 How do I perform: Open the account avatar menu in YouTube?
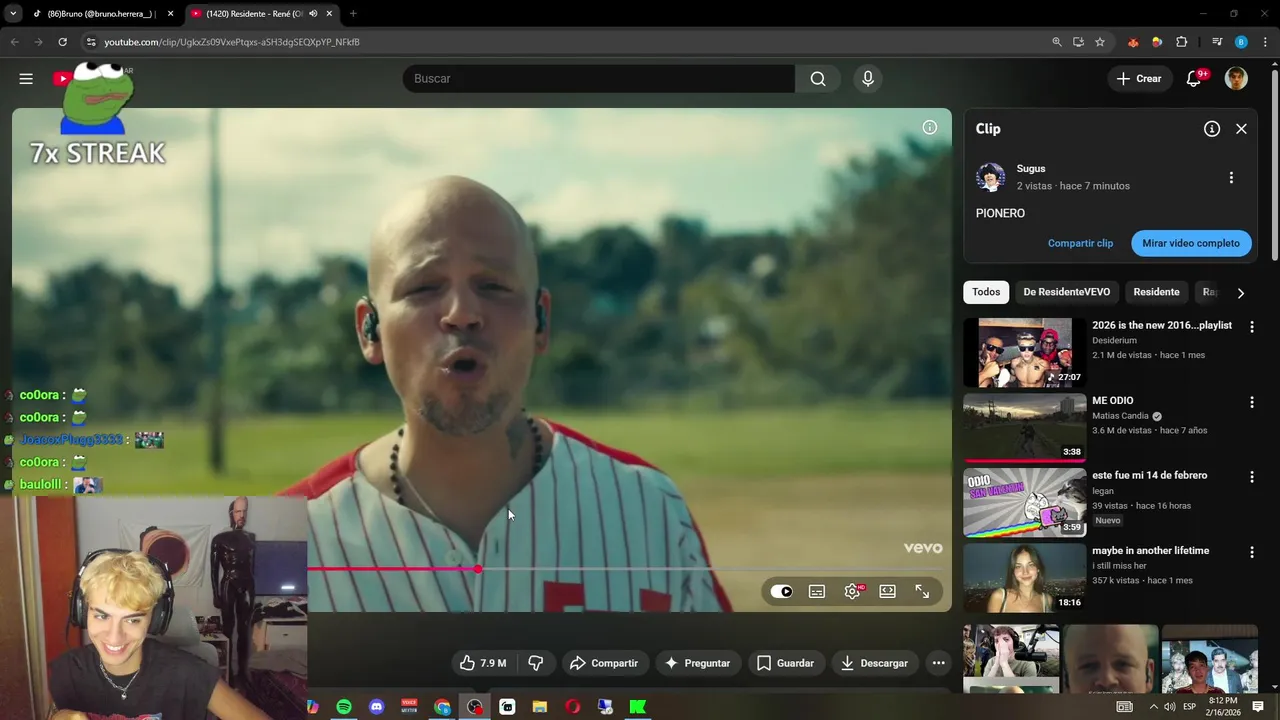click(x=1236, y=79)
